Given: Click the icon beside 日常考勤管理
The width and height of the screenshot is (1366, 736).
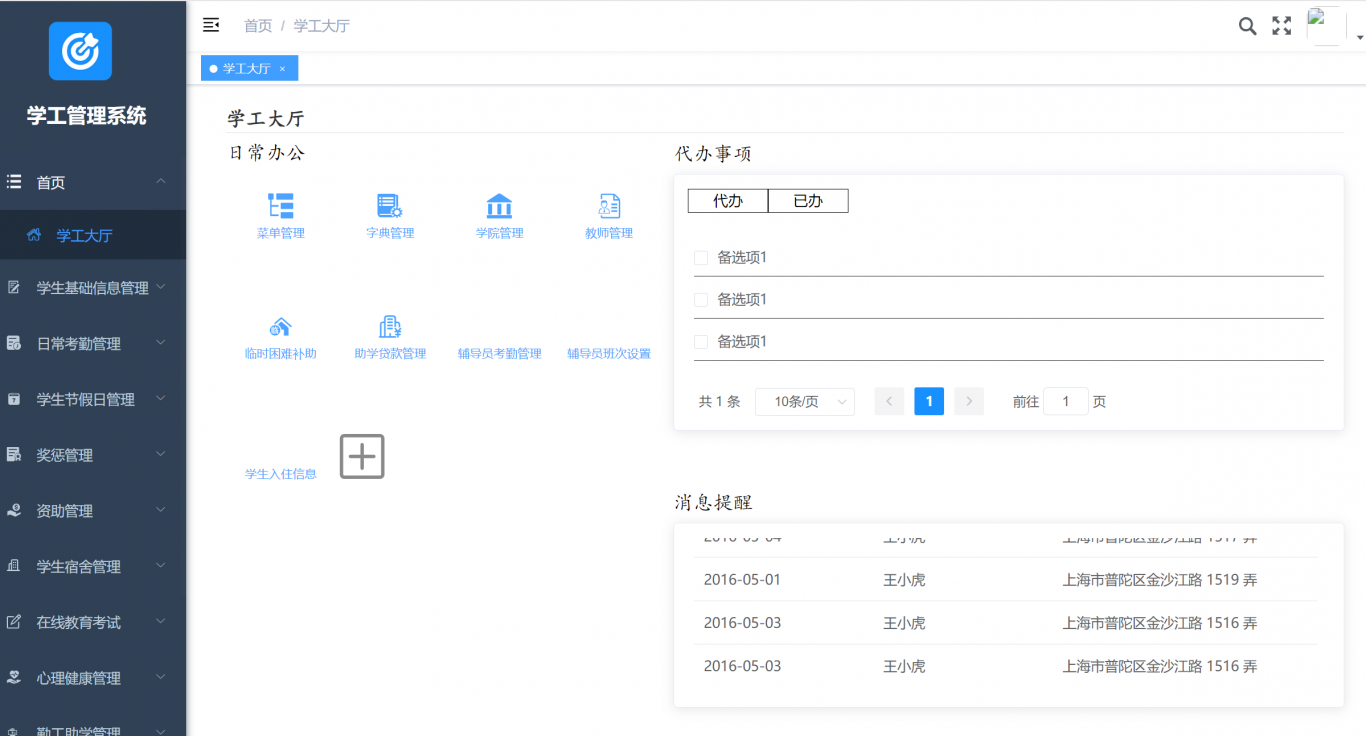Looking at the screenshot, I should tap(14, 344).
